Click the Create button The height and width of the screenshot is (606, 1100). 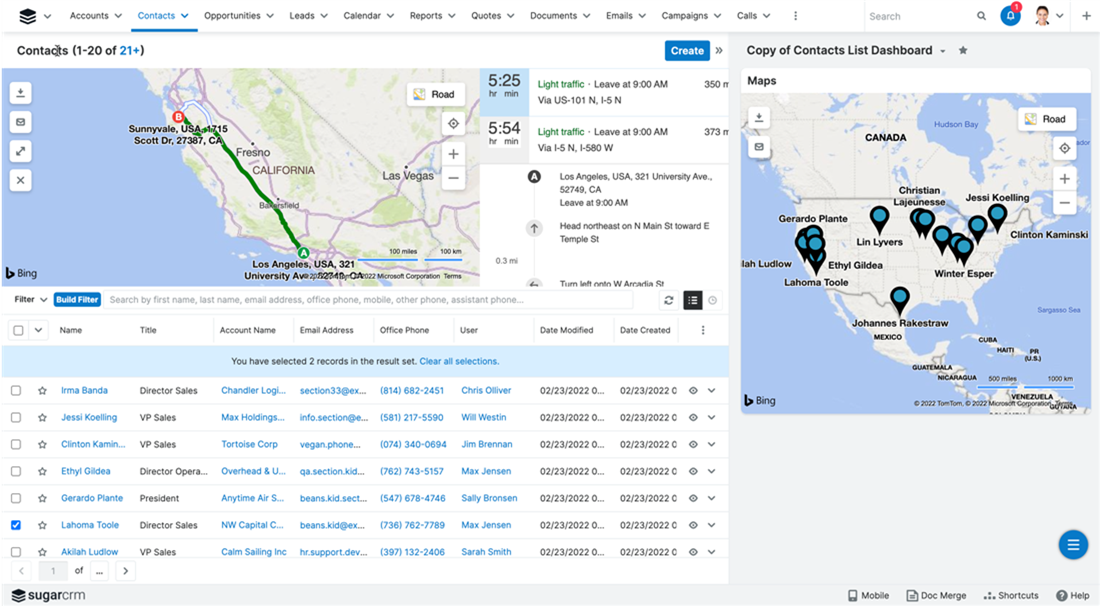point(687,50)
